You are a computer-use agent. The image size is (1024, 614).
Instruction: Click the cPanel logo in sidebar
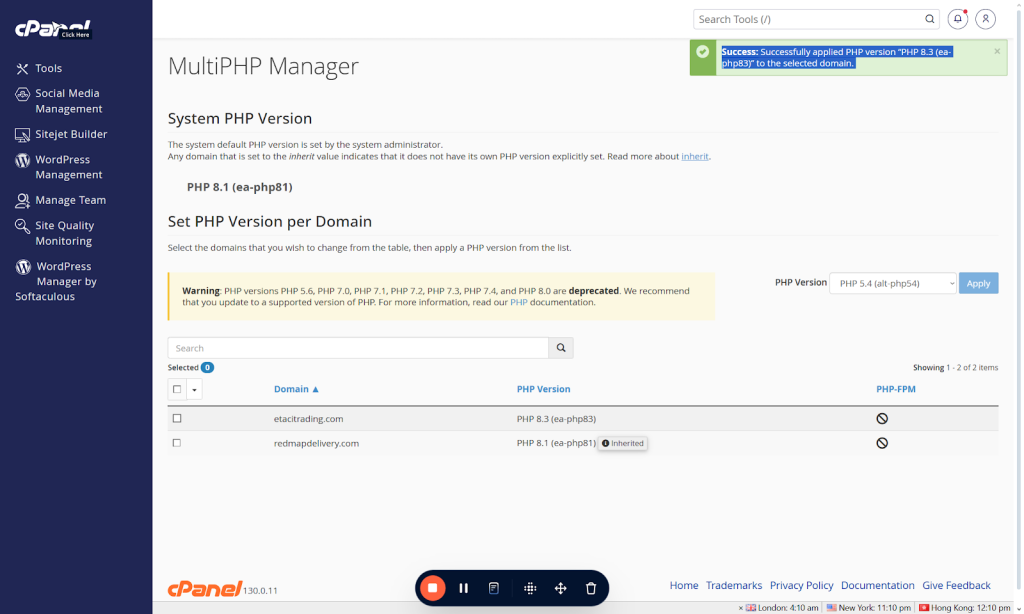[x=53, y=29]
